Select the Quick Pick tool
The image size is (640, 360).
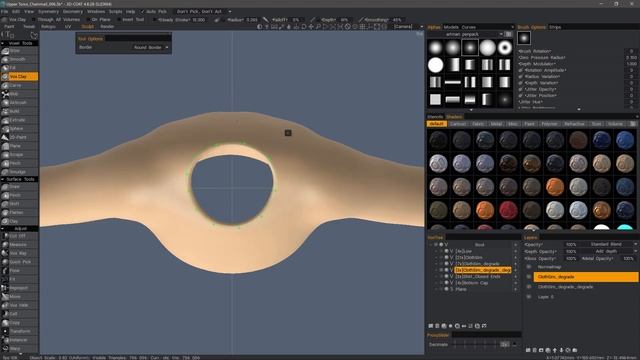pos(20,262)
